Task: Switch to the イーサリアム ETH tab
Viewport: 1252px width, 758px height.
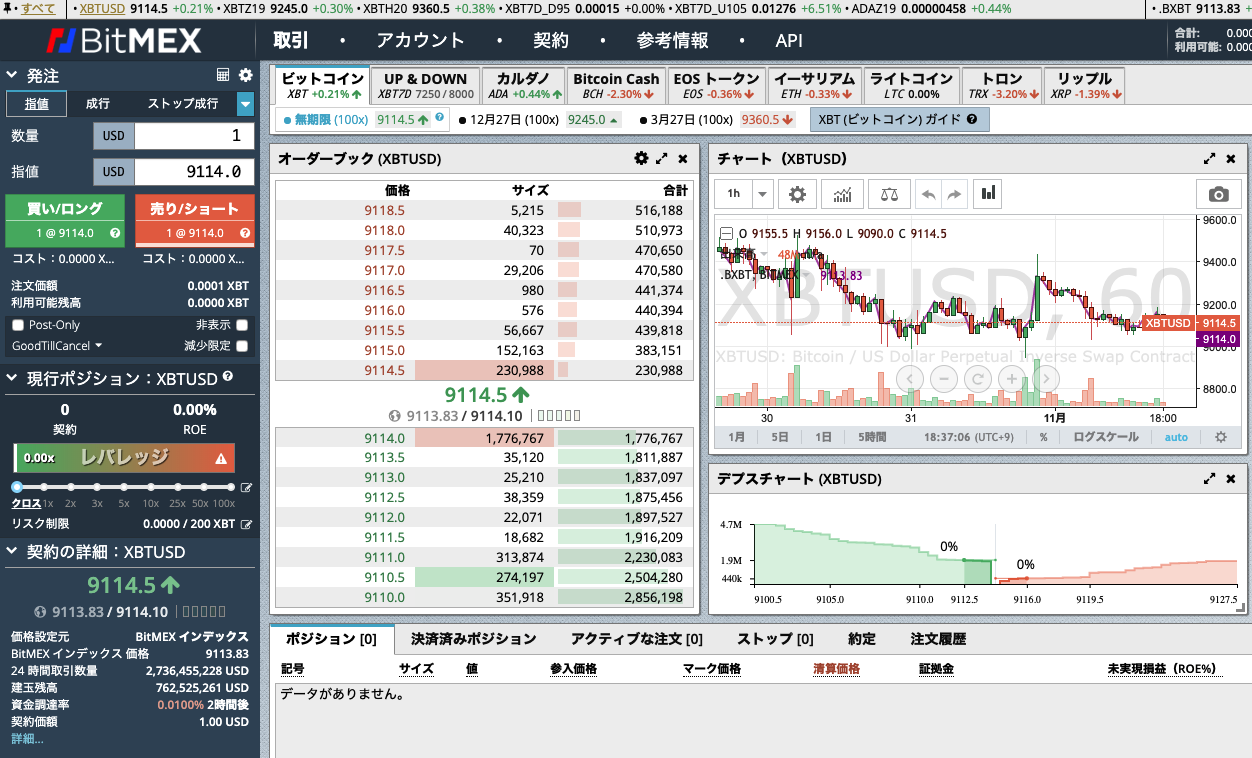Action: tap(814, 86)
